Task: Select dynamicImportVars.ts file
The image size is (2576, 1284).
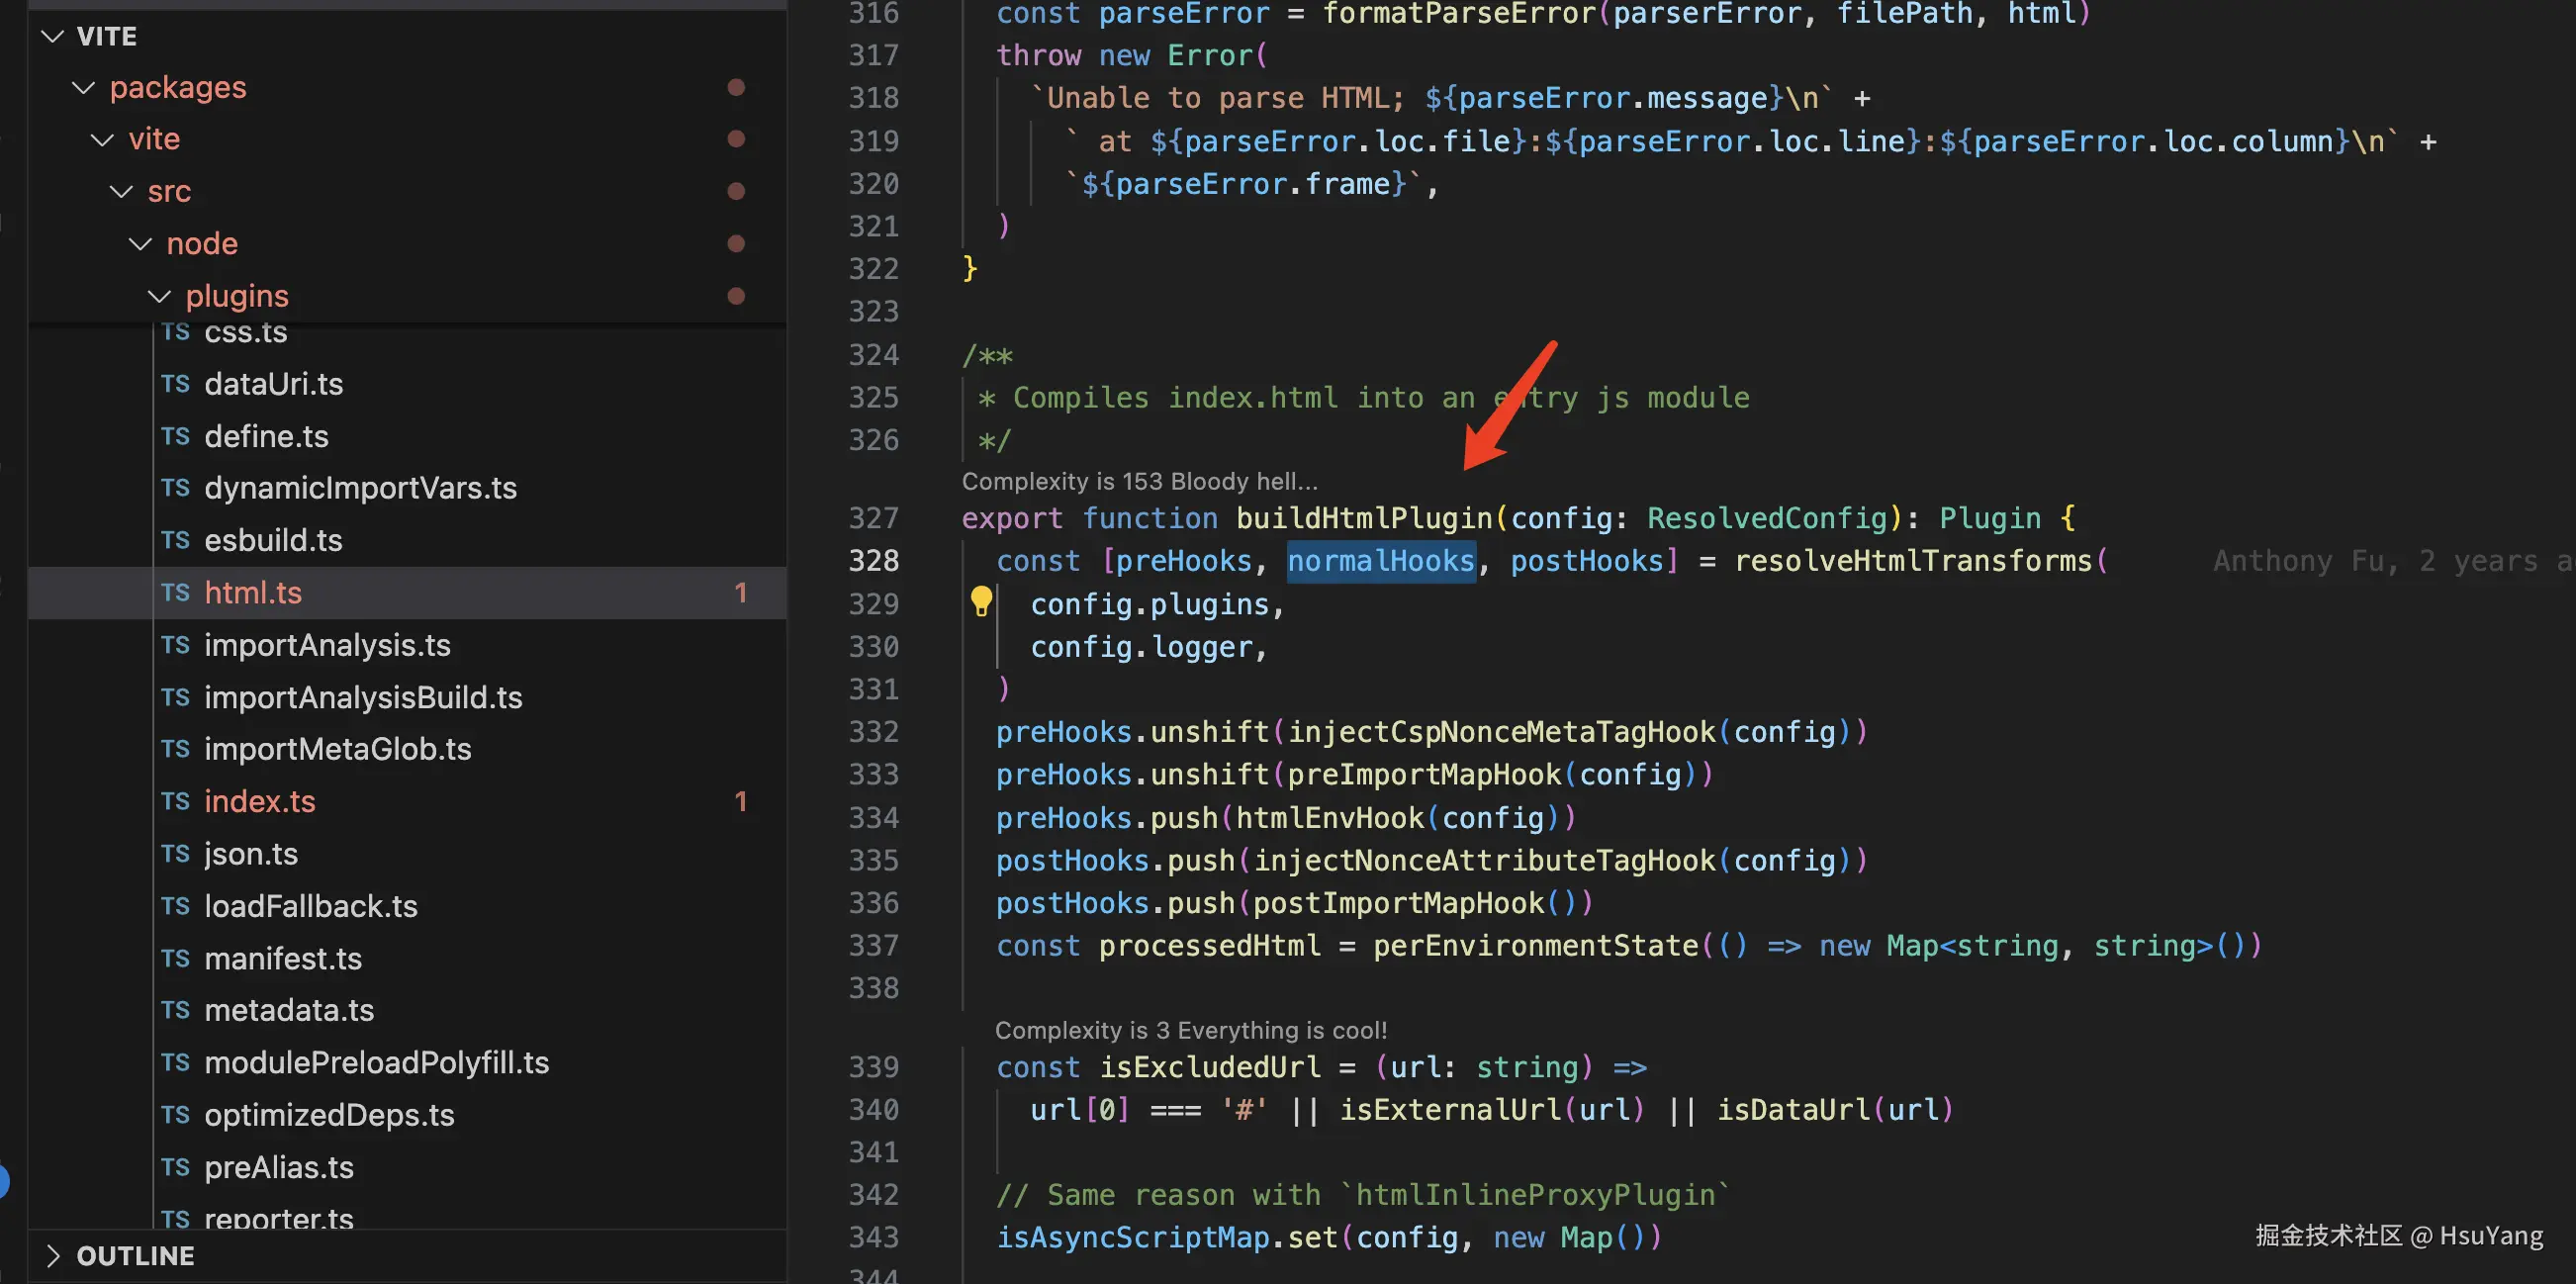Action: pyautogui.click(x=360, y=488)
